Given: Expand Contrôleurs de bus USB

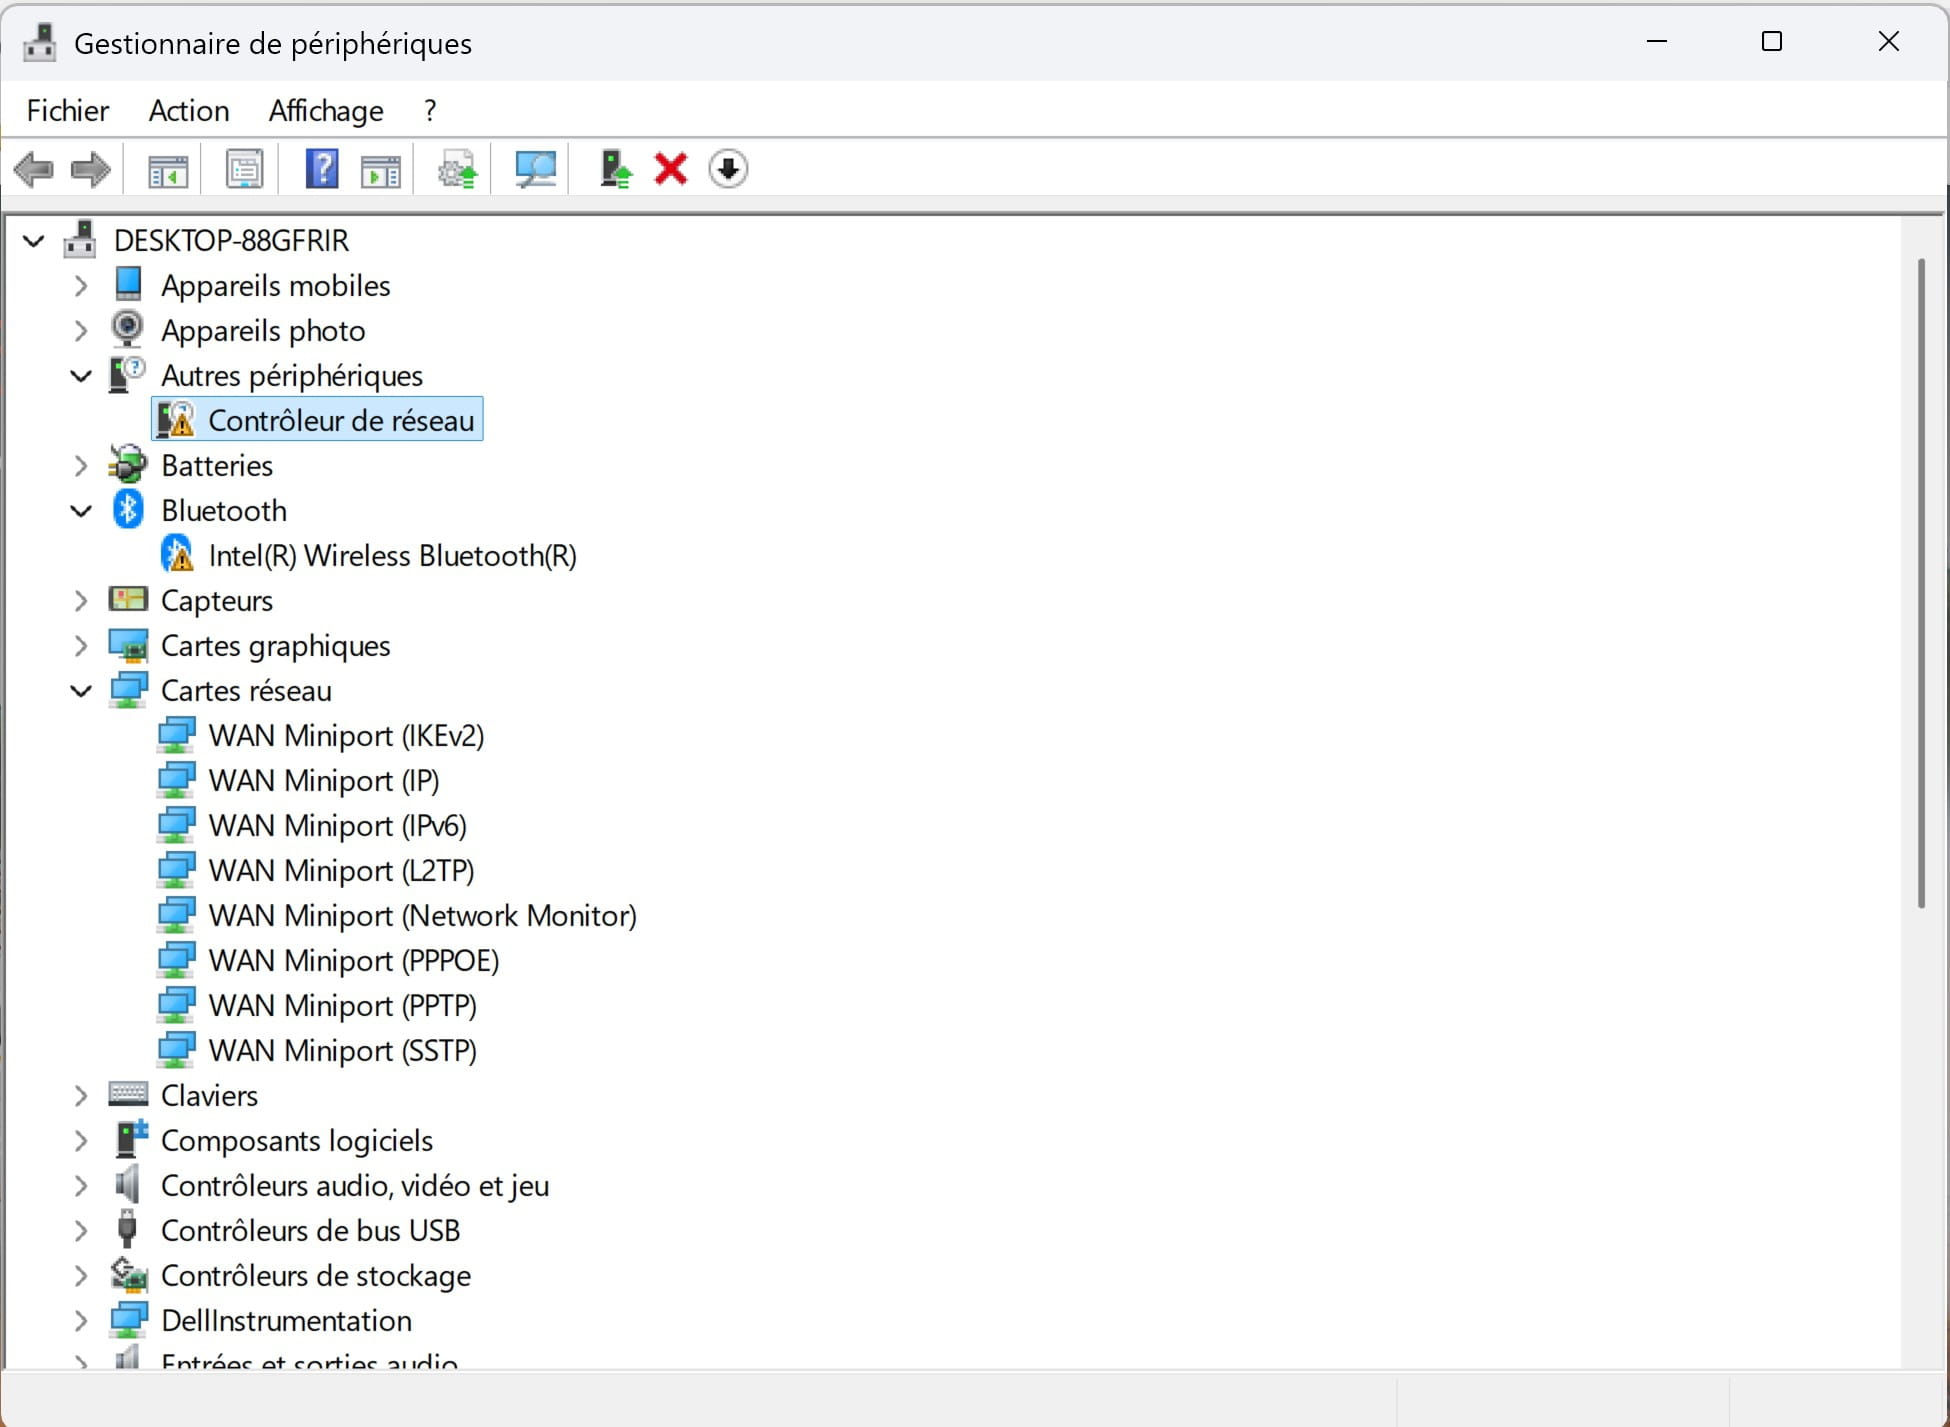Looking at the screenshot, I should [81, 1231].
